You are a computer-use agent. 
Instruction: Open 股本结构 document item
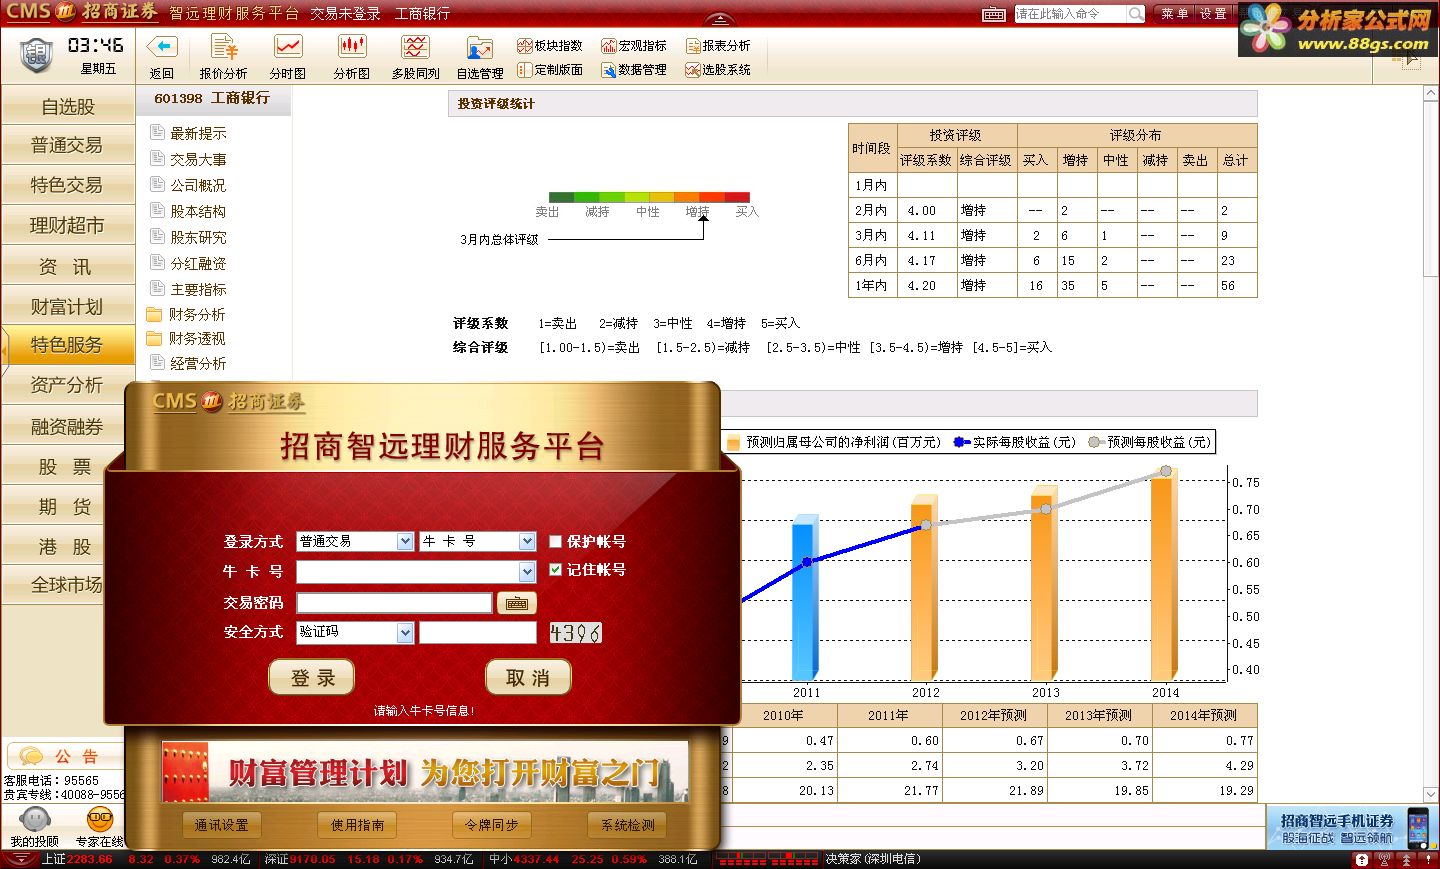(188, 211)
